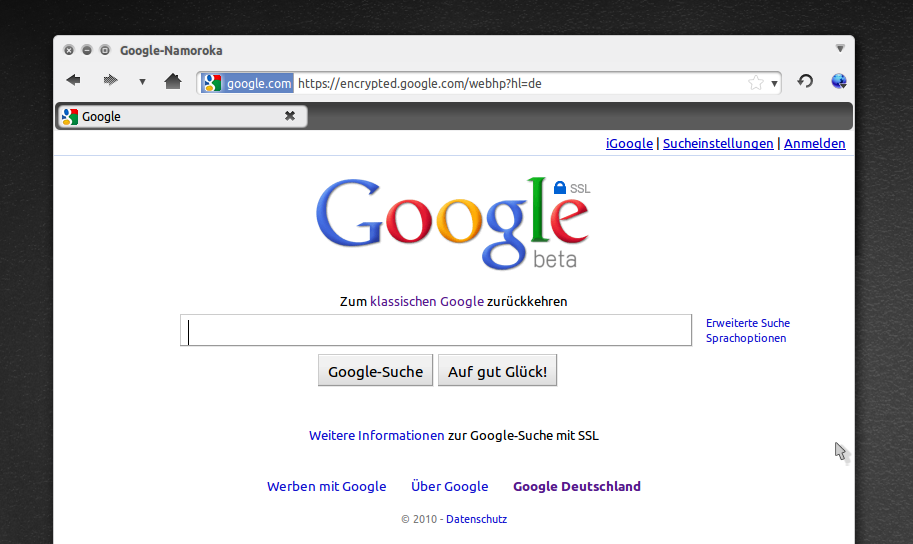Screen dimensions: 913x544
Task: Focus the Google search text box
Action: (x=436, y=330)
